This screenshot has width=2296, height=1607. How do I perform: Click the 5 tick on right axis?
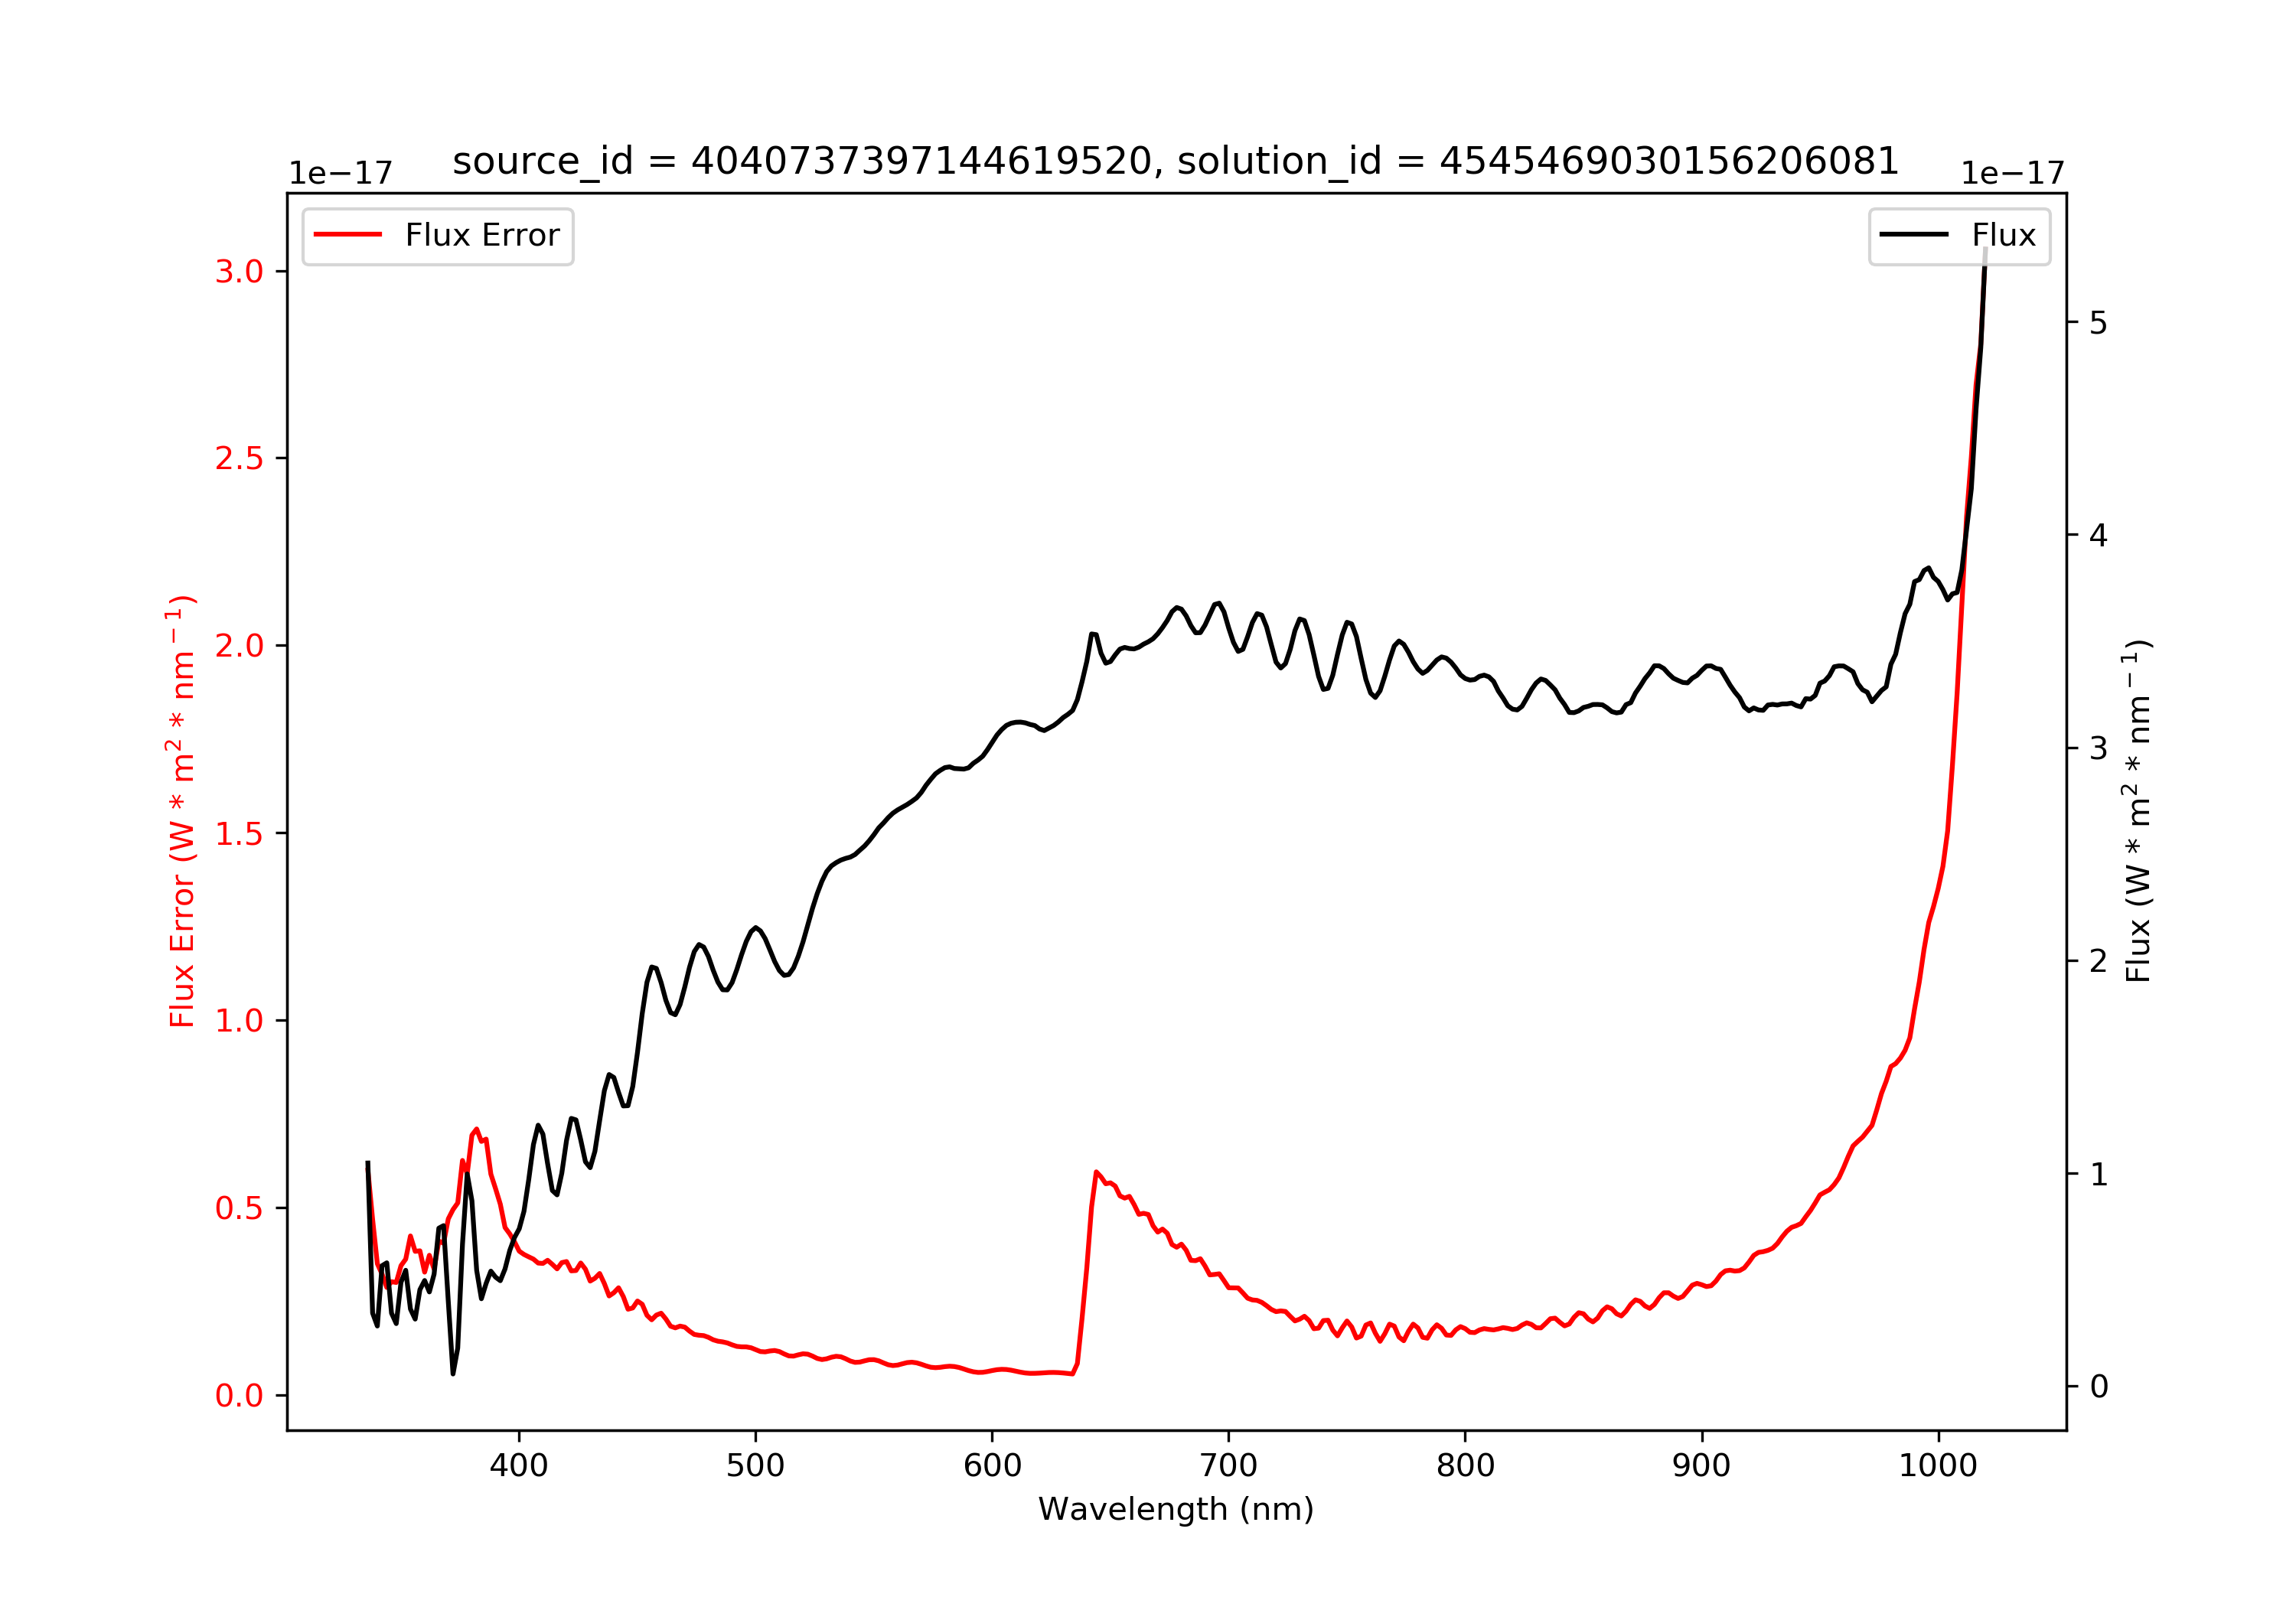[x=2099, y=323]
